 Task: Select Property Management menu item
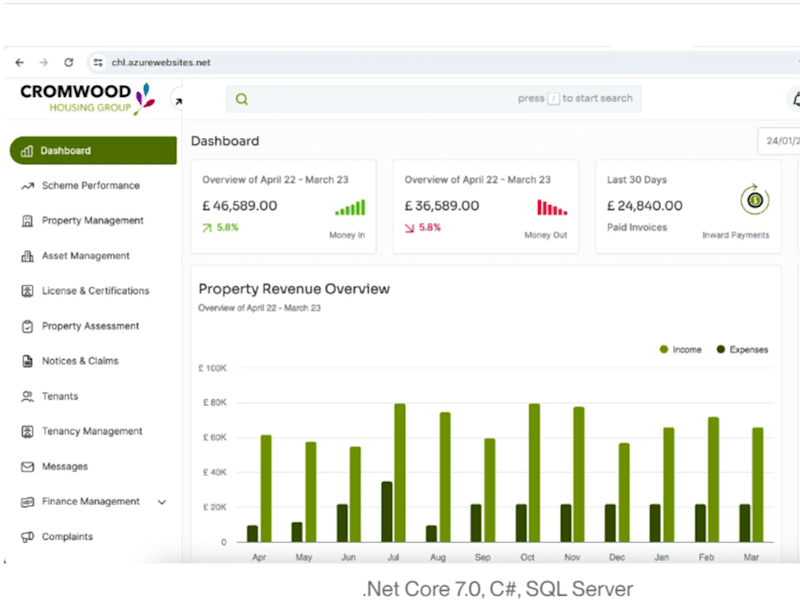92,220
